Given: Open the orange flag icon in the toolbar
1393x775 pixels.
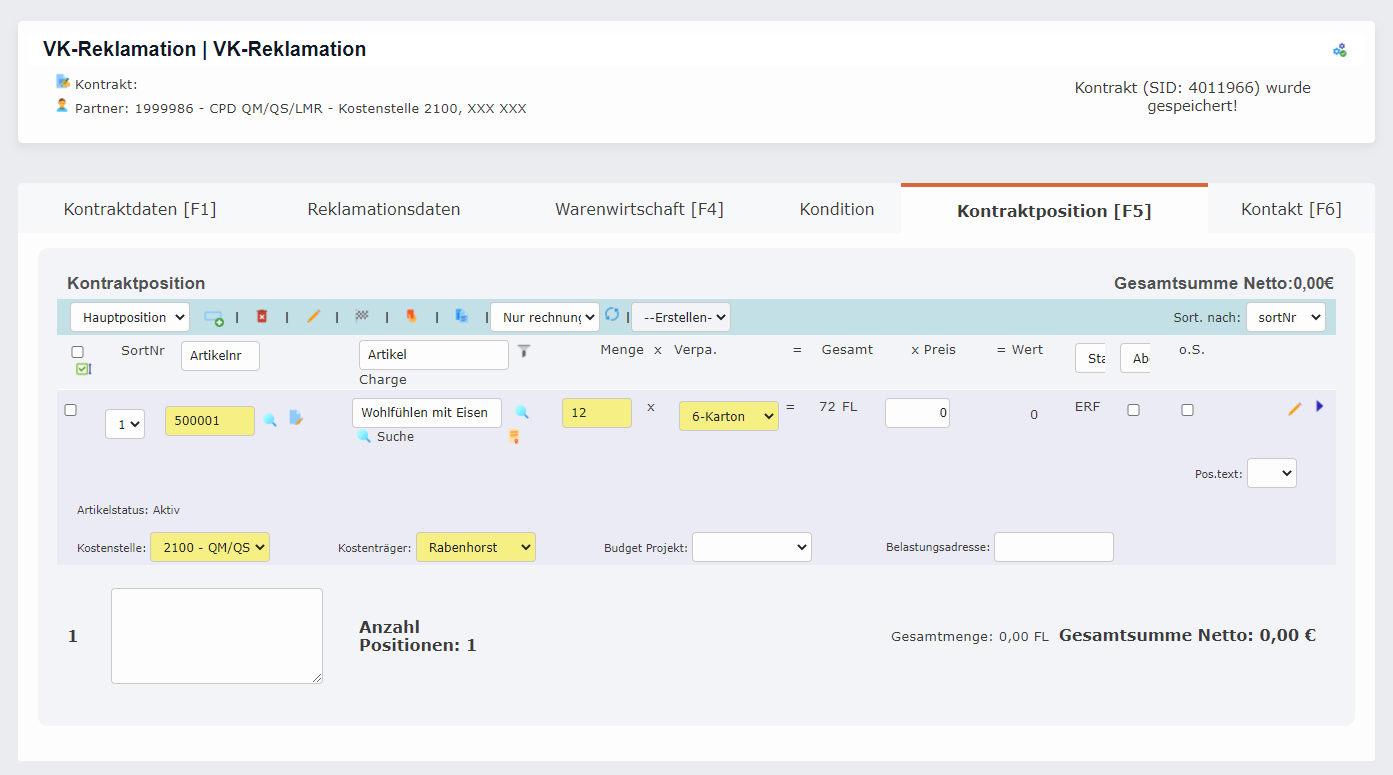Looking at the screenshot, I should point(411,316).
